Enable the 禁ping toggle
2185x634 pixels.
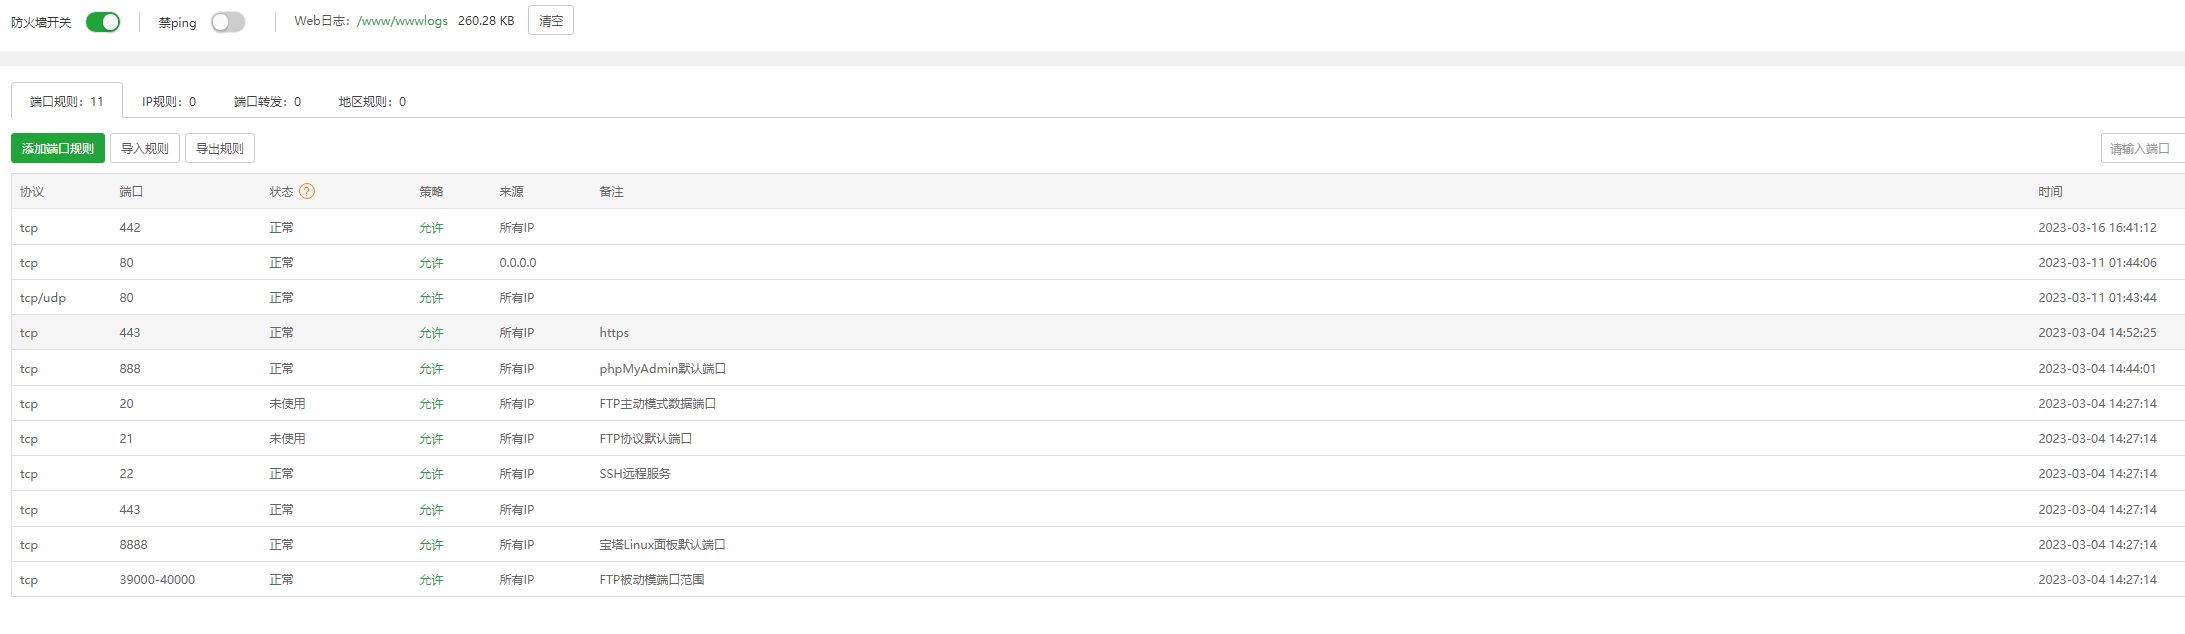tap(228, 22)
